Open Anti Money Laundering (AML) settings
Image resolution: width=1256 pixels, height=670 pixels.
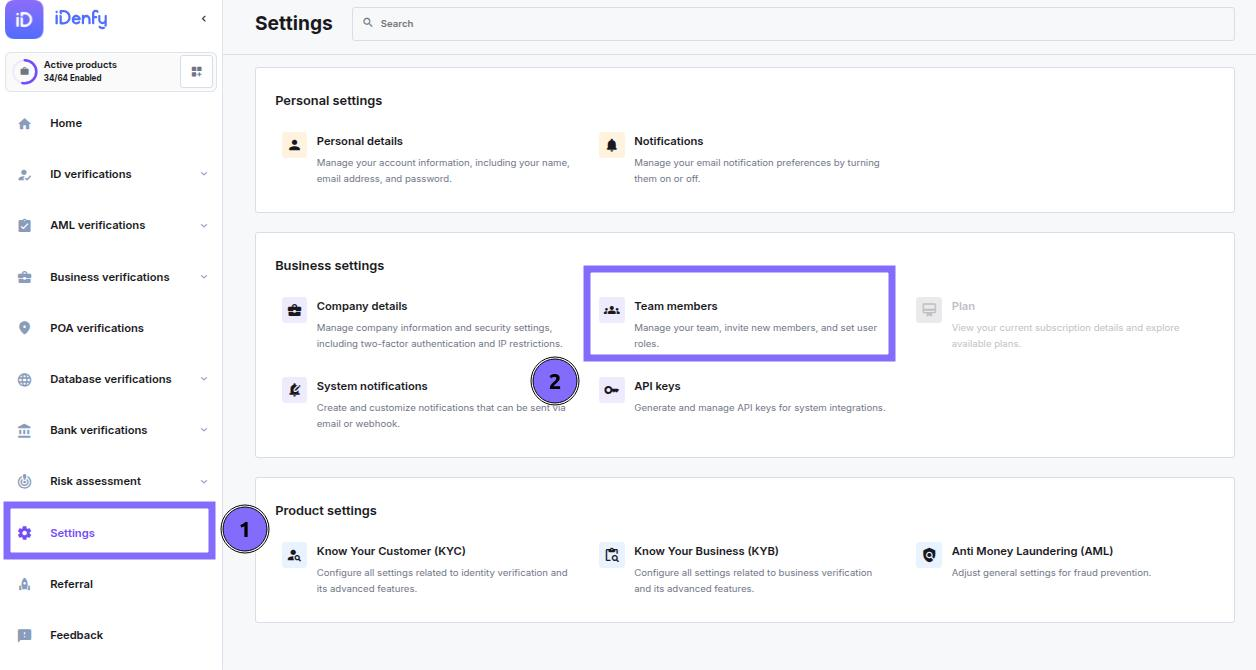1032,551
